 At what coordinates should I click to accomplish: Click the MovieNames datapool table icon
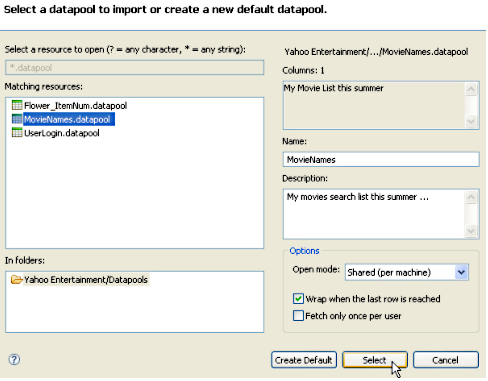pos(17,119)
